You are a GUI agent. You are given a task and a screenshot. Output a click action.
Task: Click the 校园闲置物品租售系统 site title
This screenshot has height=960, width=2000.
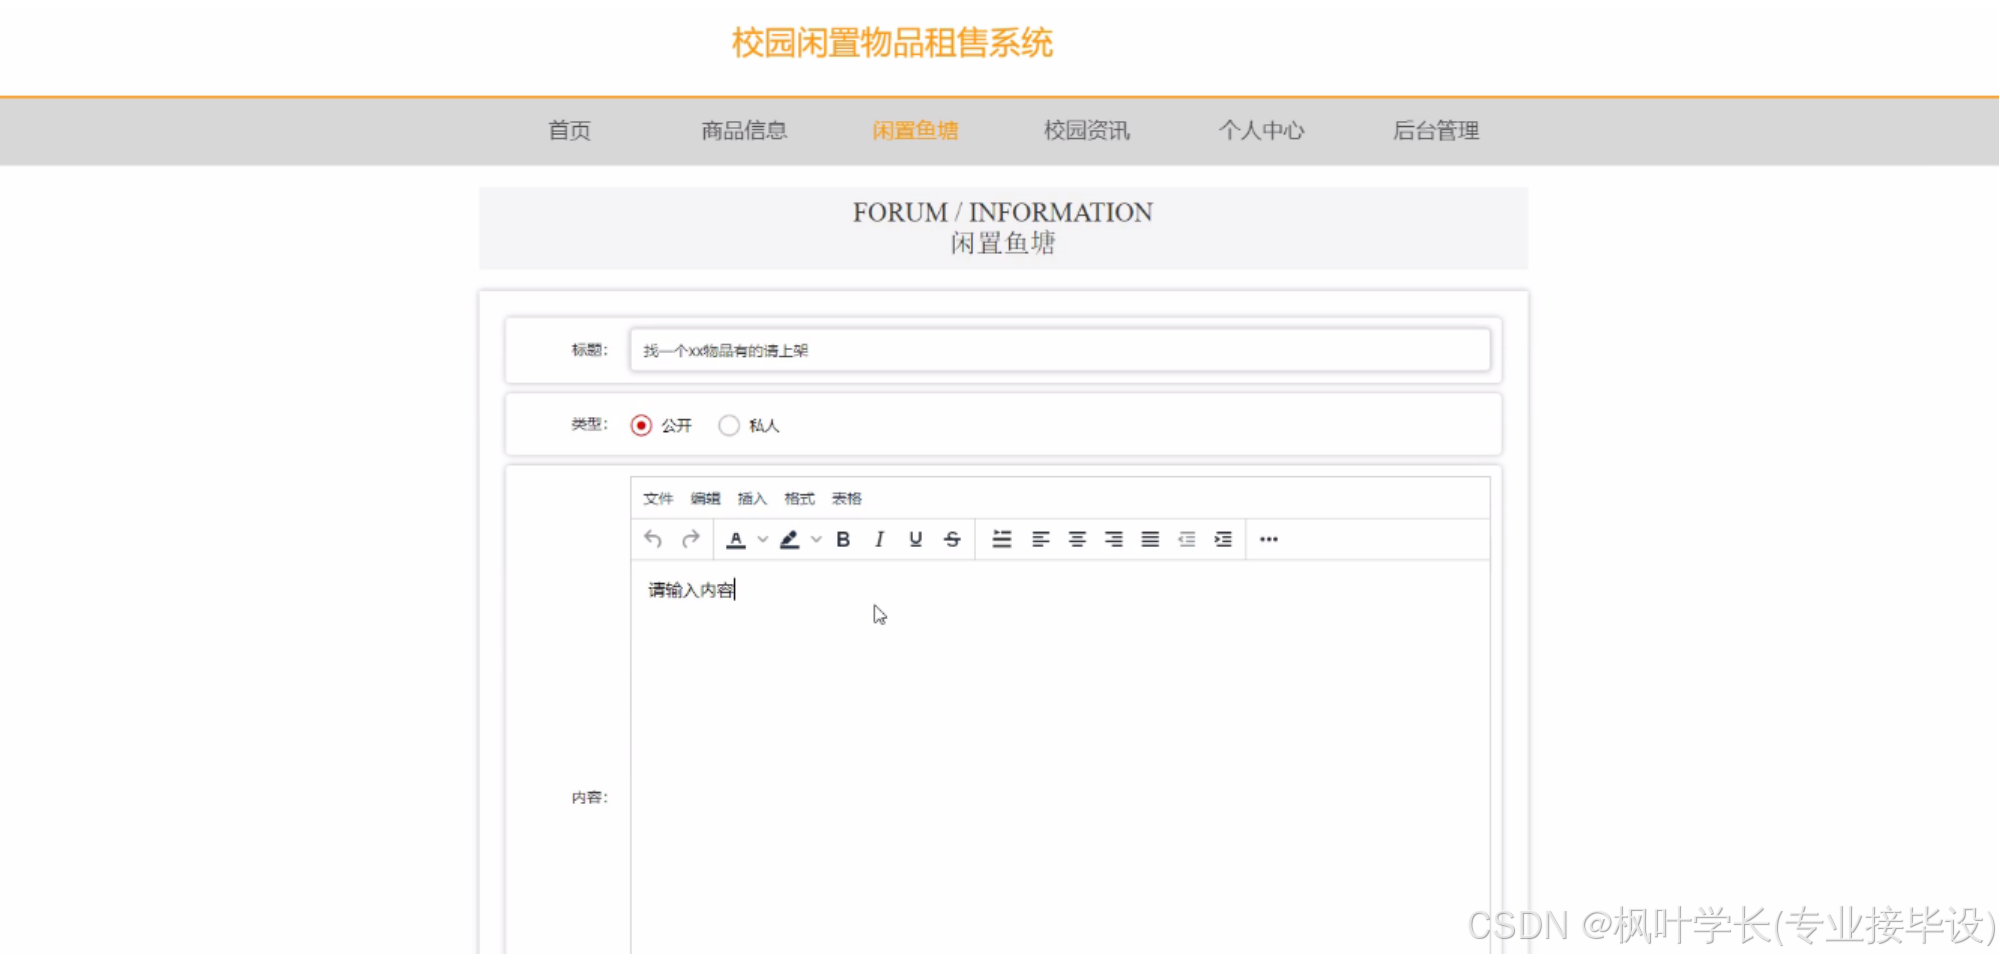[x=892, y=43]
